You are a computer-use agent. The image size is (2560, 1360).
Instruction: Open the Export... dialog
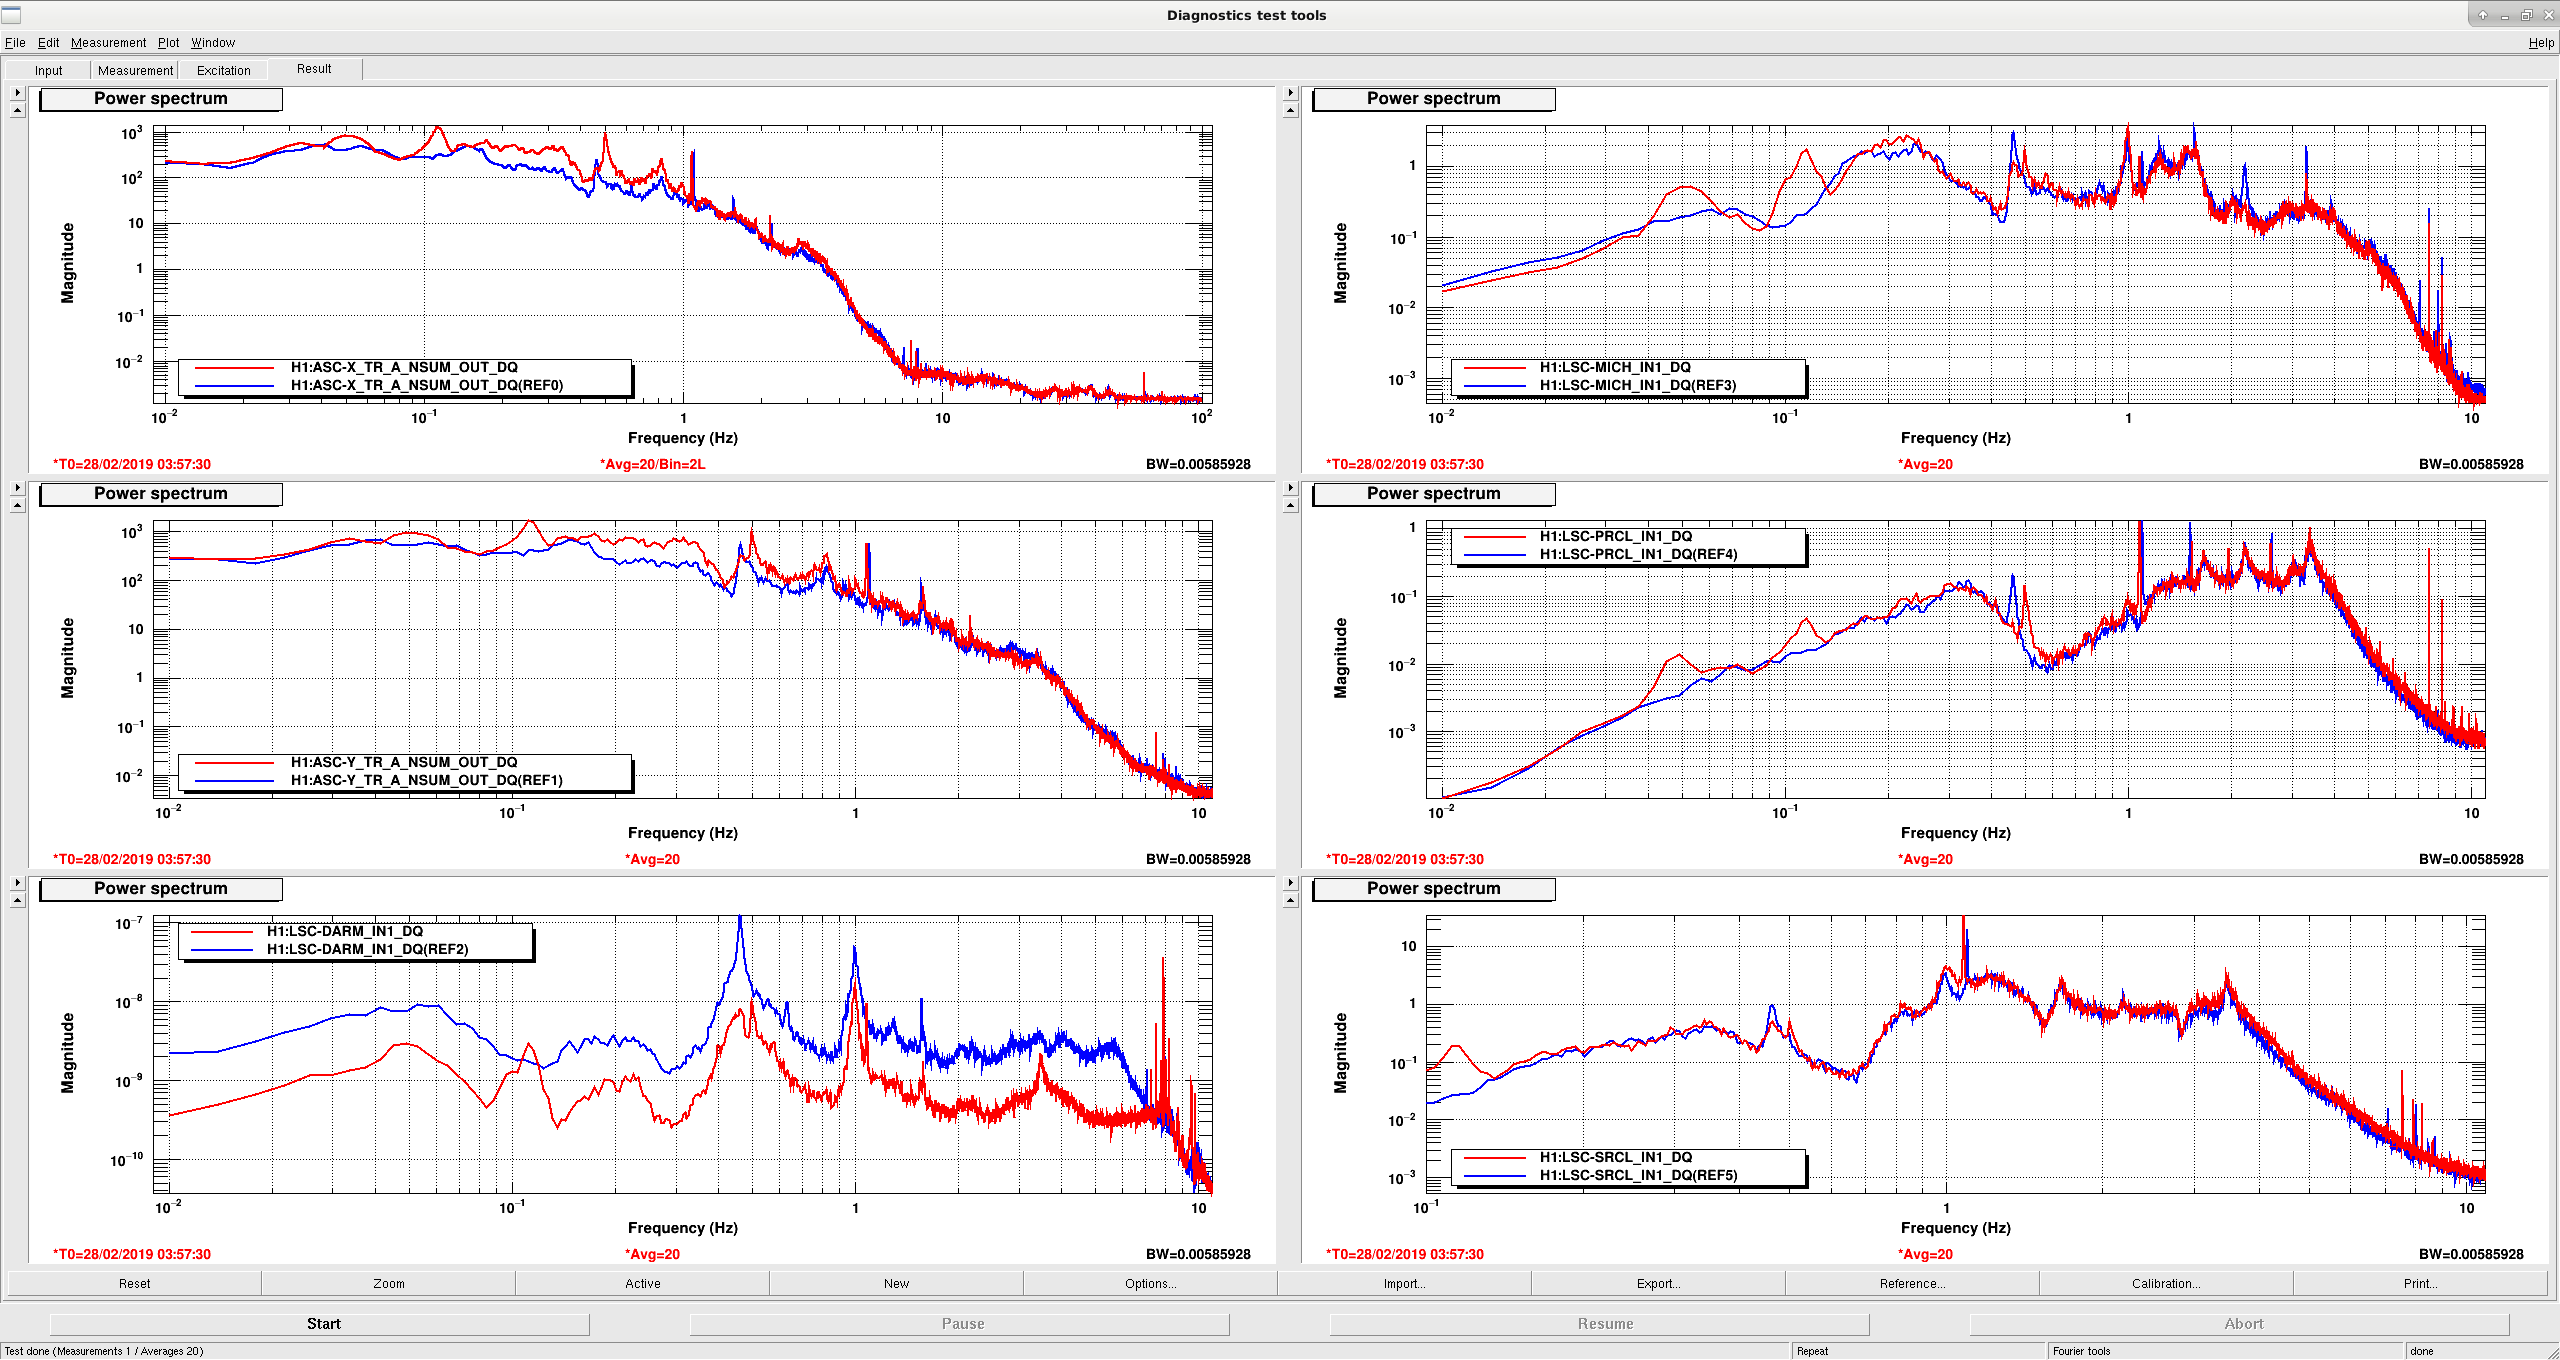1658,1284
